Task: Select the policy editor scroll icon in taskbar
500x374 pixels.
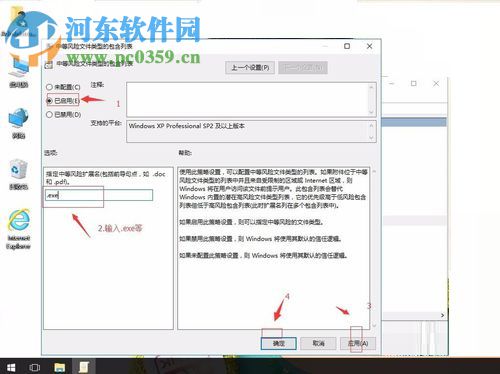Action: (83, 367)
